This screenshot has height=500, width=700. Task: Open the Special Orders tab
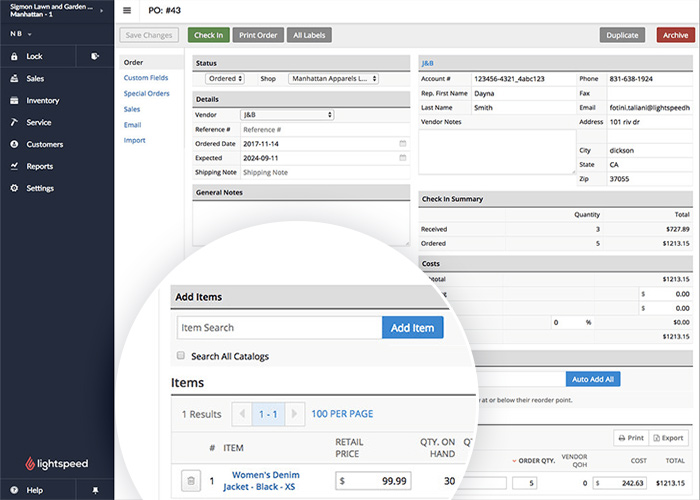tap(146, 93)
